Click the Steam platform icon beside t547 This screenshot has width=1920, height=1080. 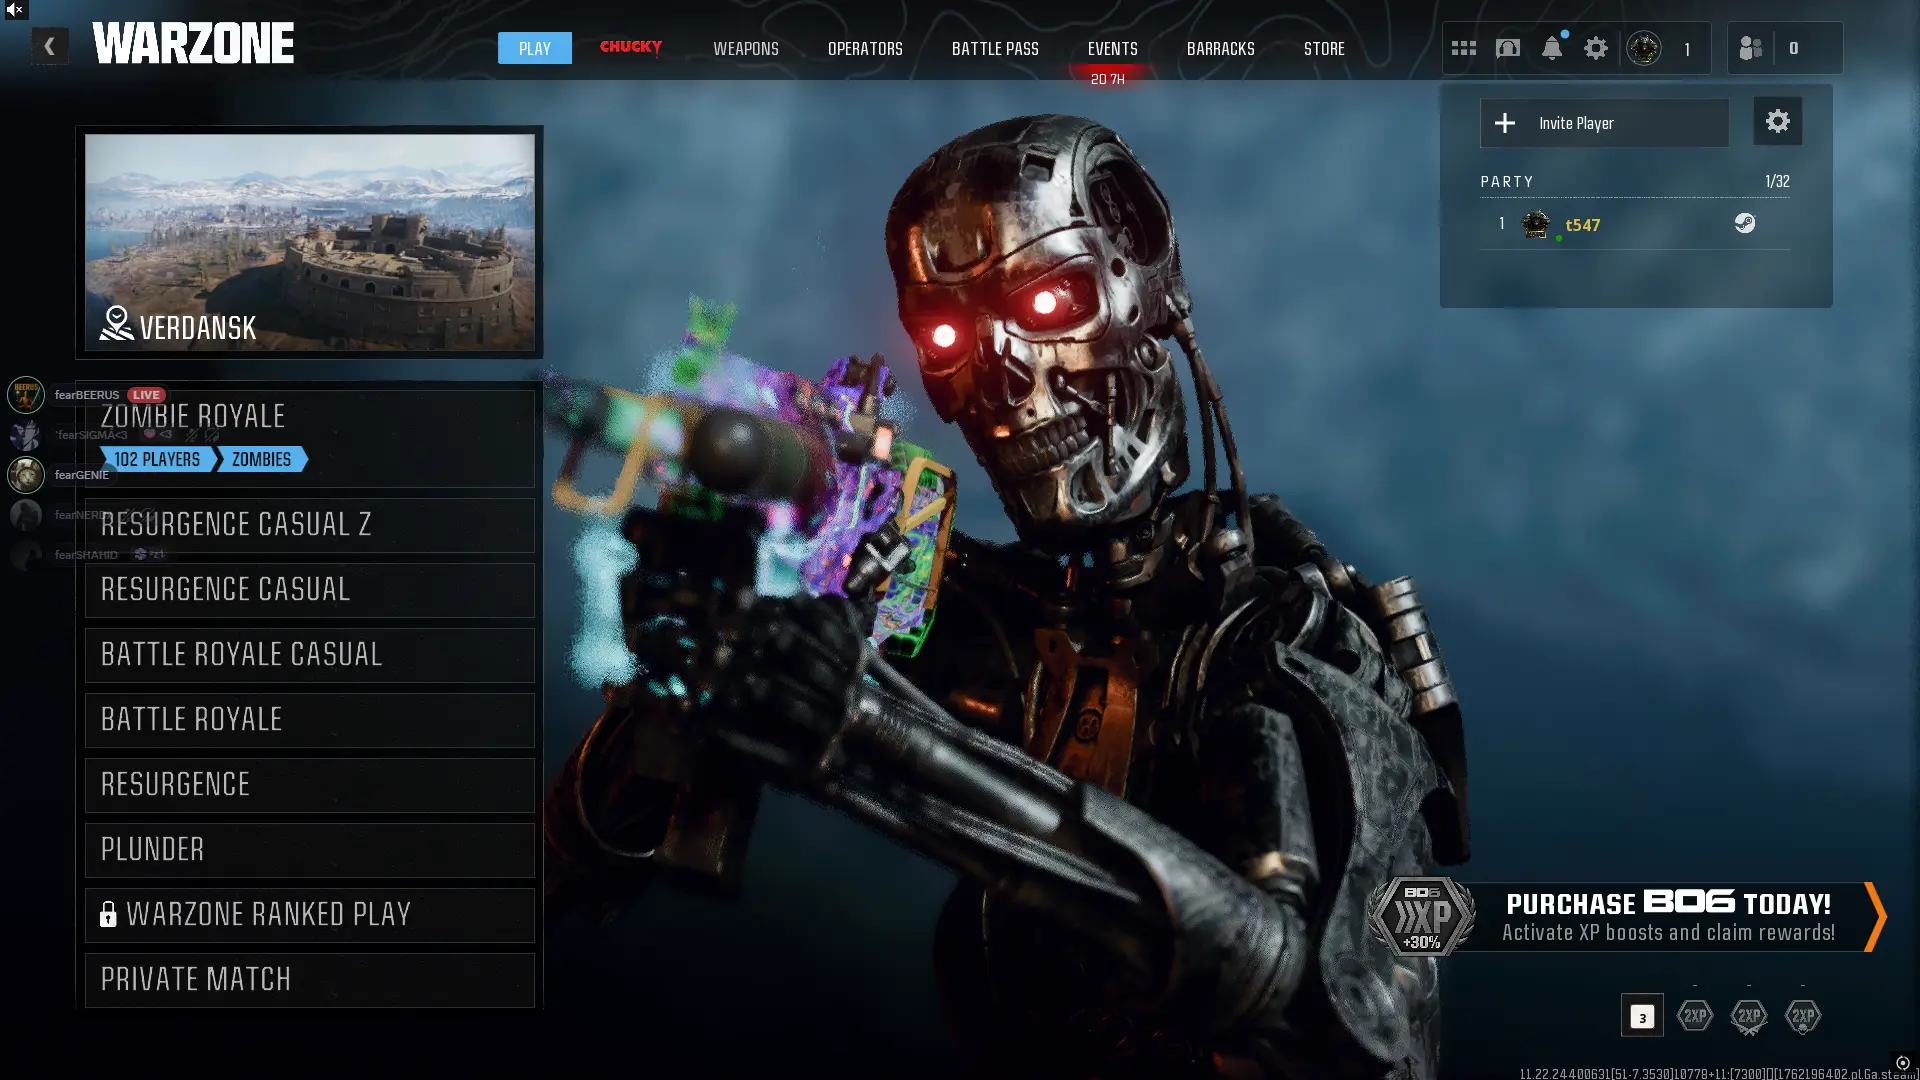(x=1744, y=223)
